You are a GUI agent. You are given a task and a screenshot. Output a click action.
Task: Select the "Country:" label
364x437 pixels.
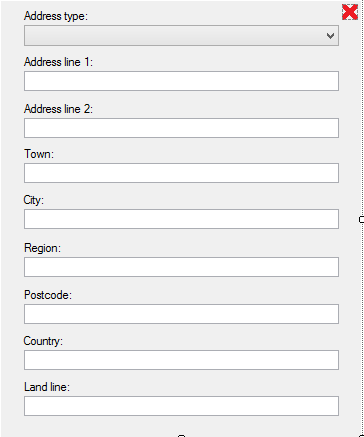(43, 341)
